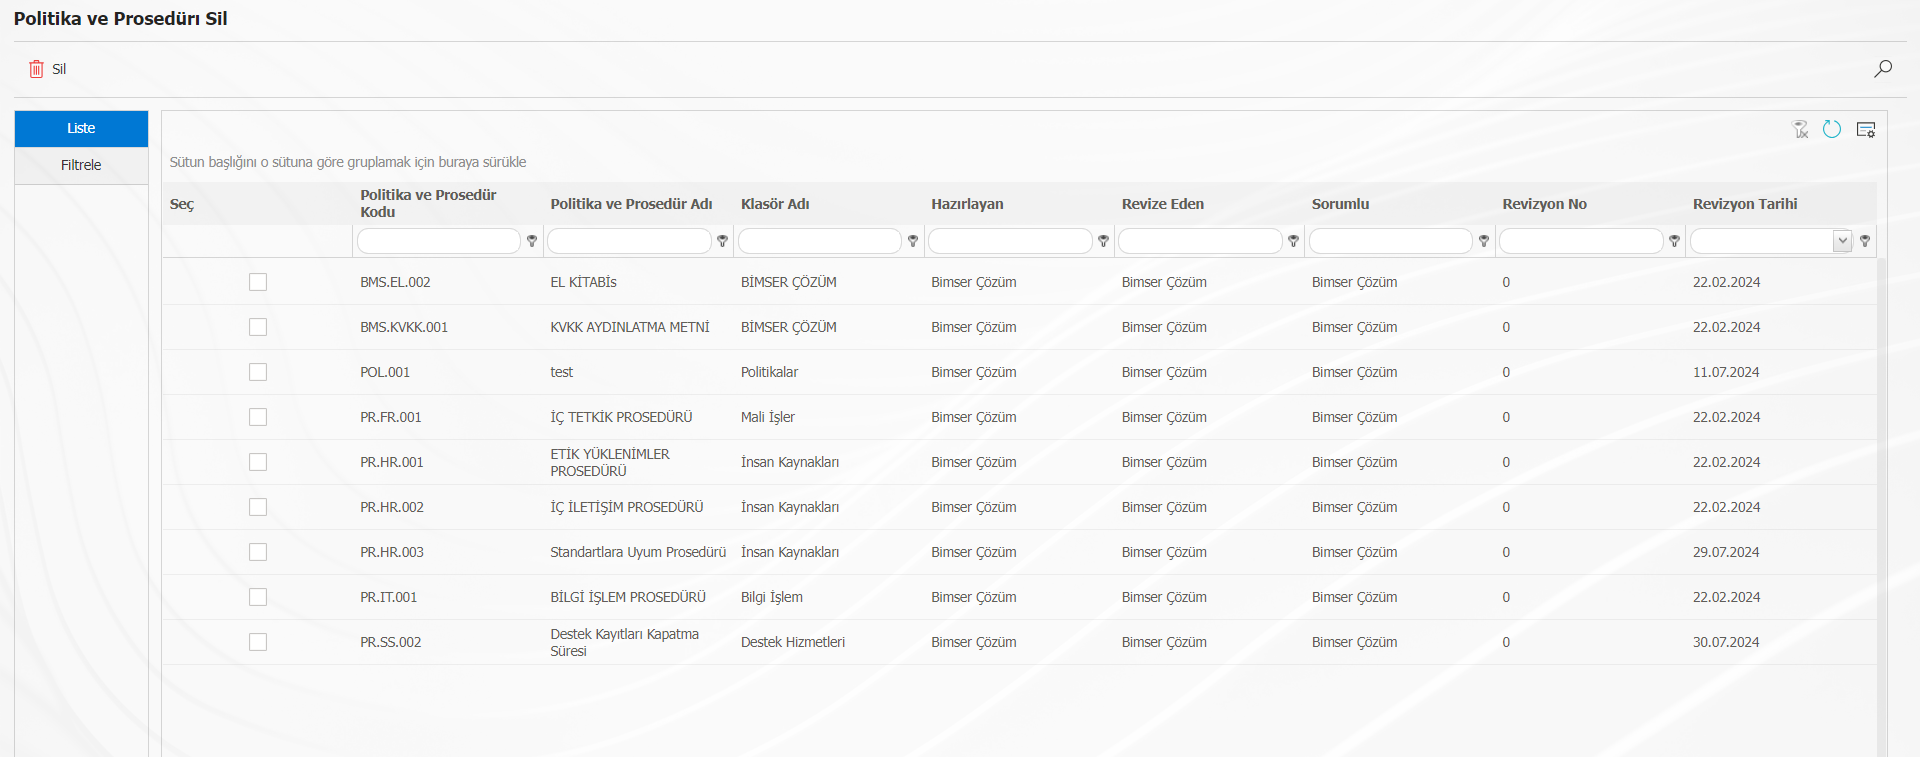Screen dimensions: 1920x757
Task: Click the EL KİTABİs name cell
Action: point(583,282)
